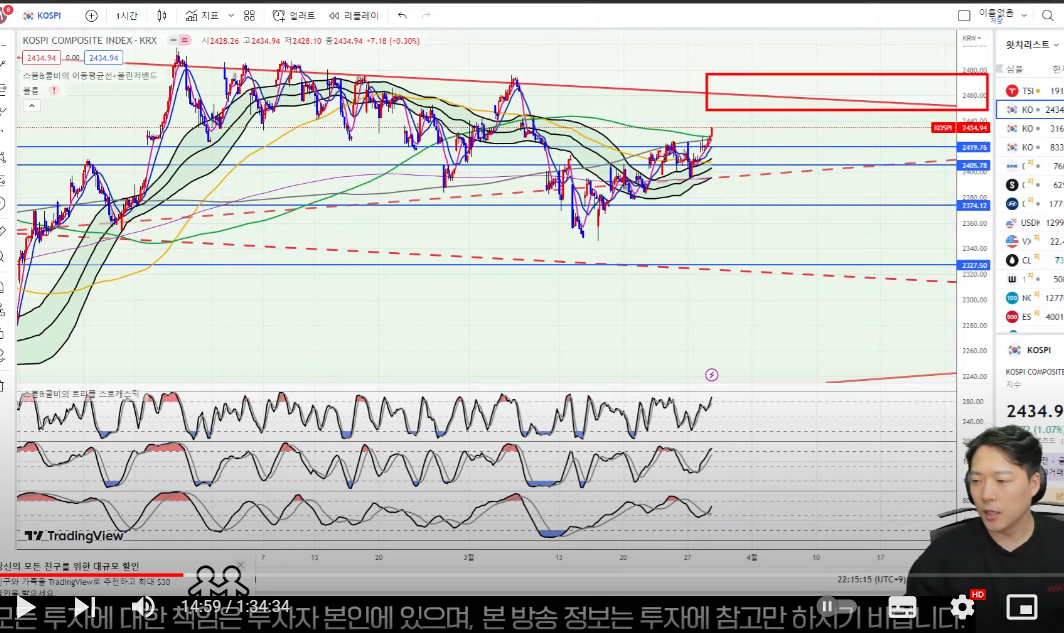The width and height of the screenshot is (1064, 633).
Task: Seek on the red video progress bar
Action: click(x=92, y=575)
